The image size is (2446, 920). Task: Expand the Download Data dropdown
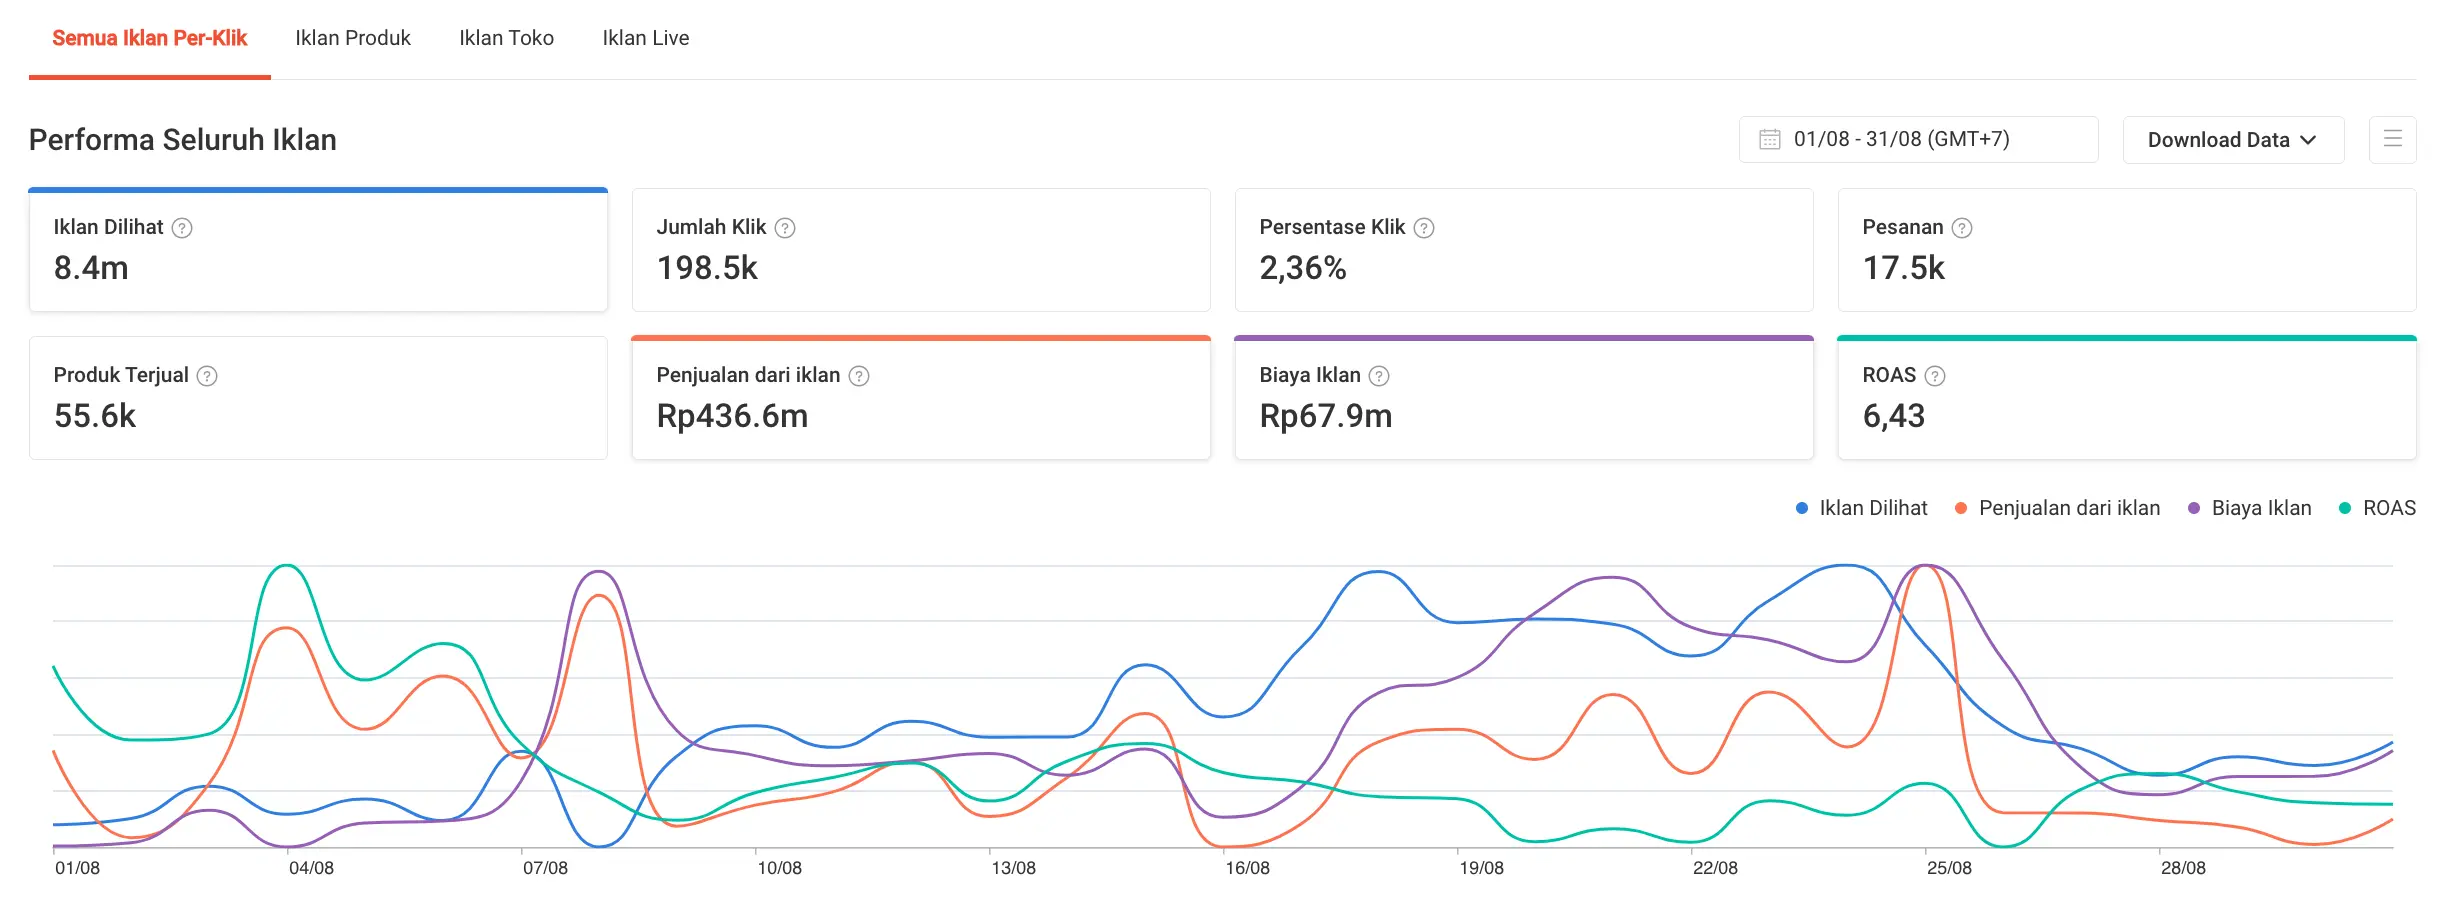click(2232, 140)
